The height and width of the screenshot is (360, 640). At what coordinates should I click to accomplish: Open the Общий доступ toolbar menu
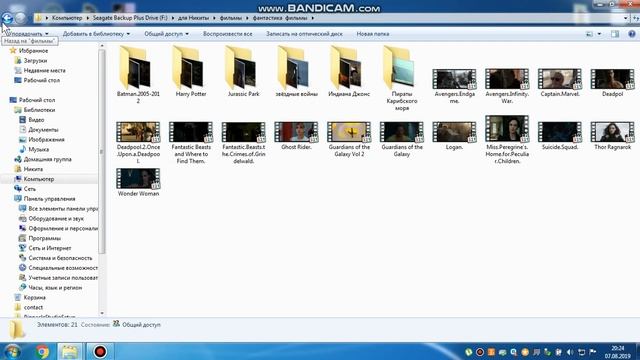click(x=166, y=34)
